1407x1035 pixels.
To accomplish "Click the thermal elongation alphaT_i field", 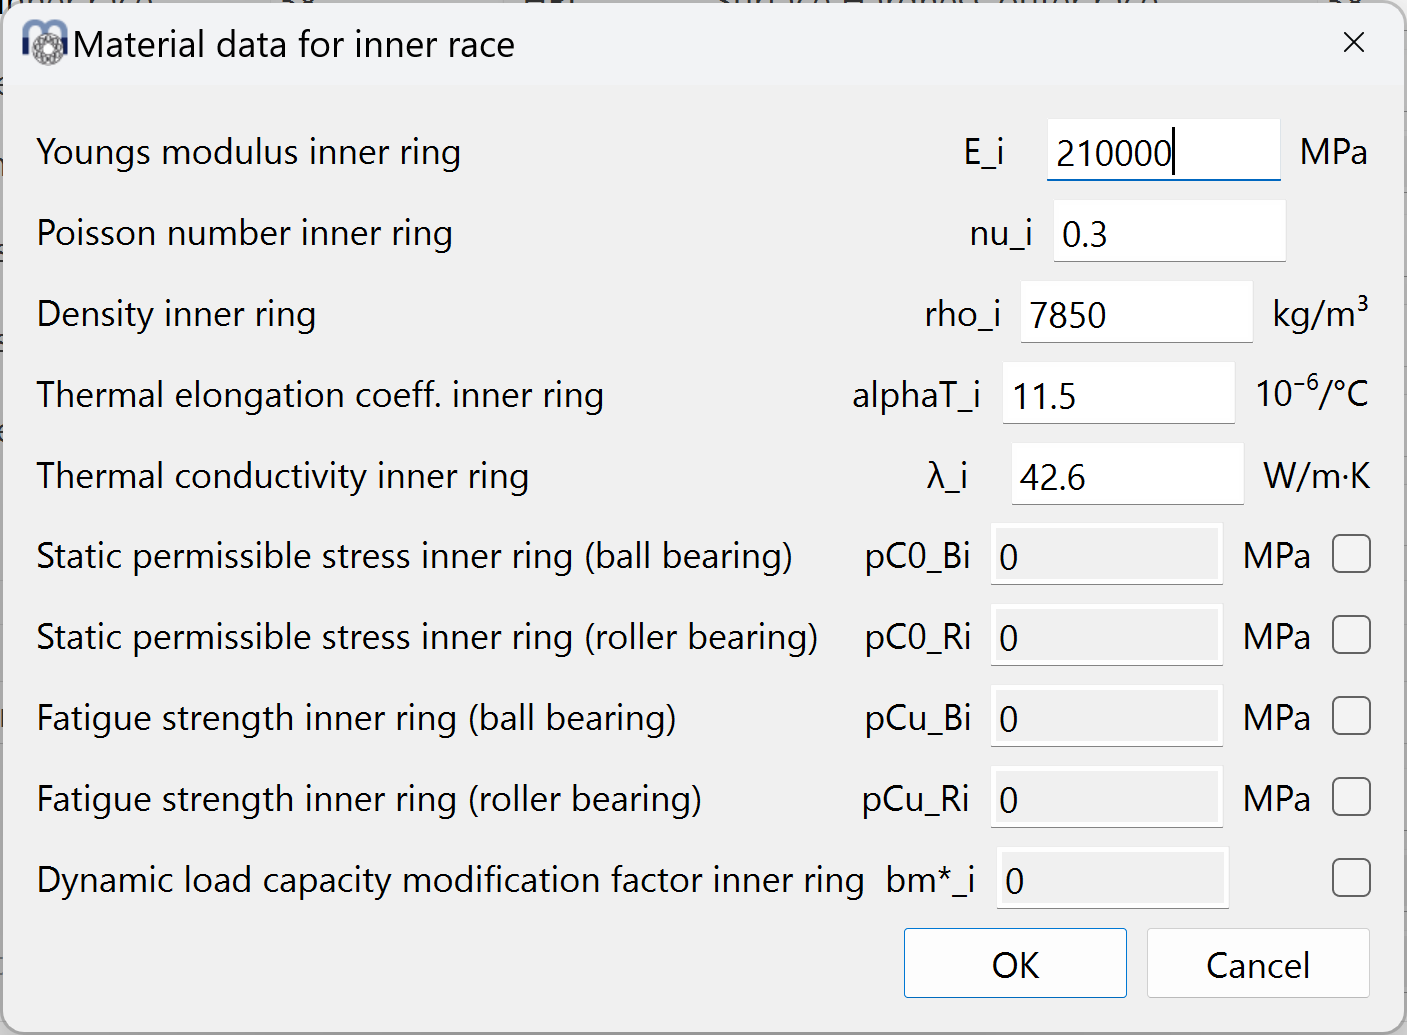I will (x=1118, y=394).
